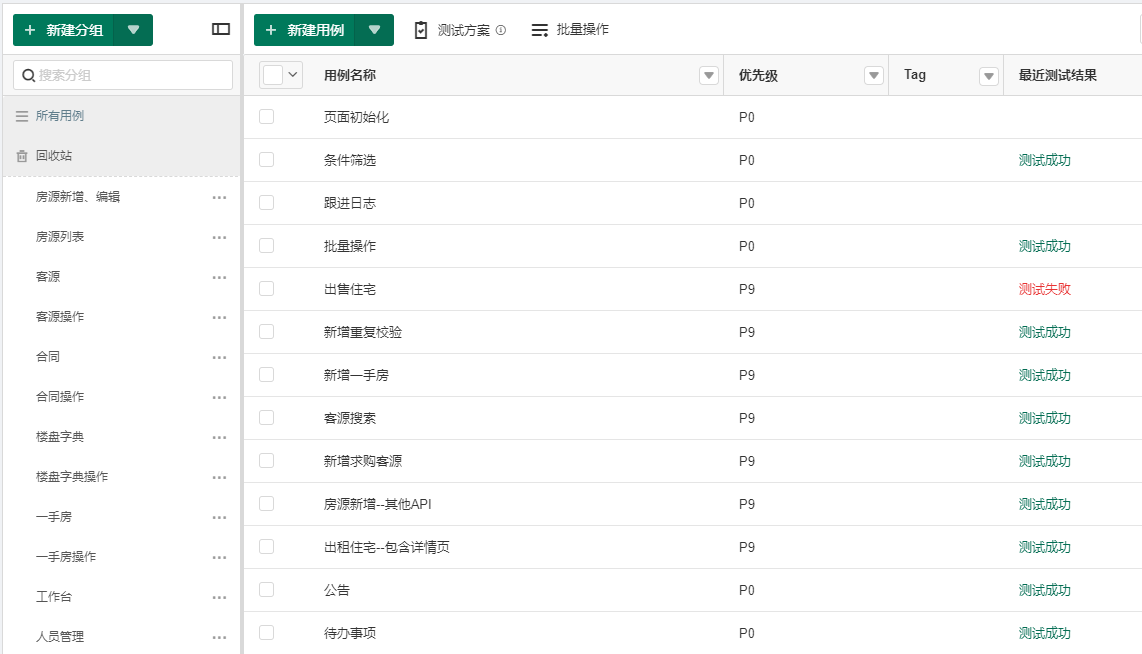
Task: Open the 新增求购客源 test case
Action: [x=363, y=461]
